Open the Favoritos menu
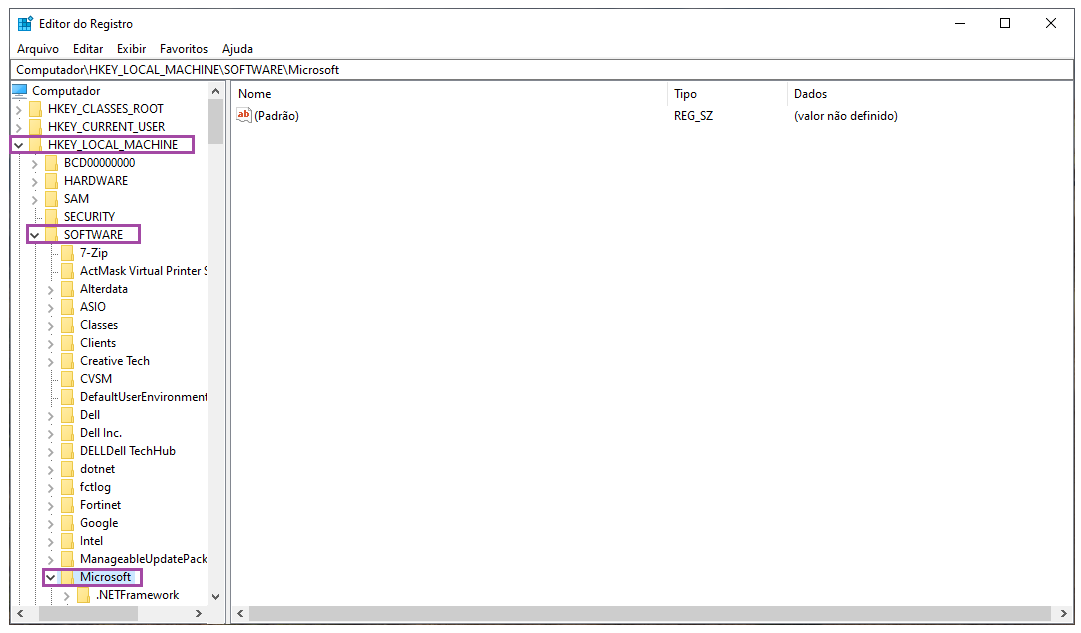The image size is (1081, 633). pos(183,49)
